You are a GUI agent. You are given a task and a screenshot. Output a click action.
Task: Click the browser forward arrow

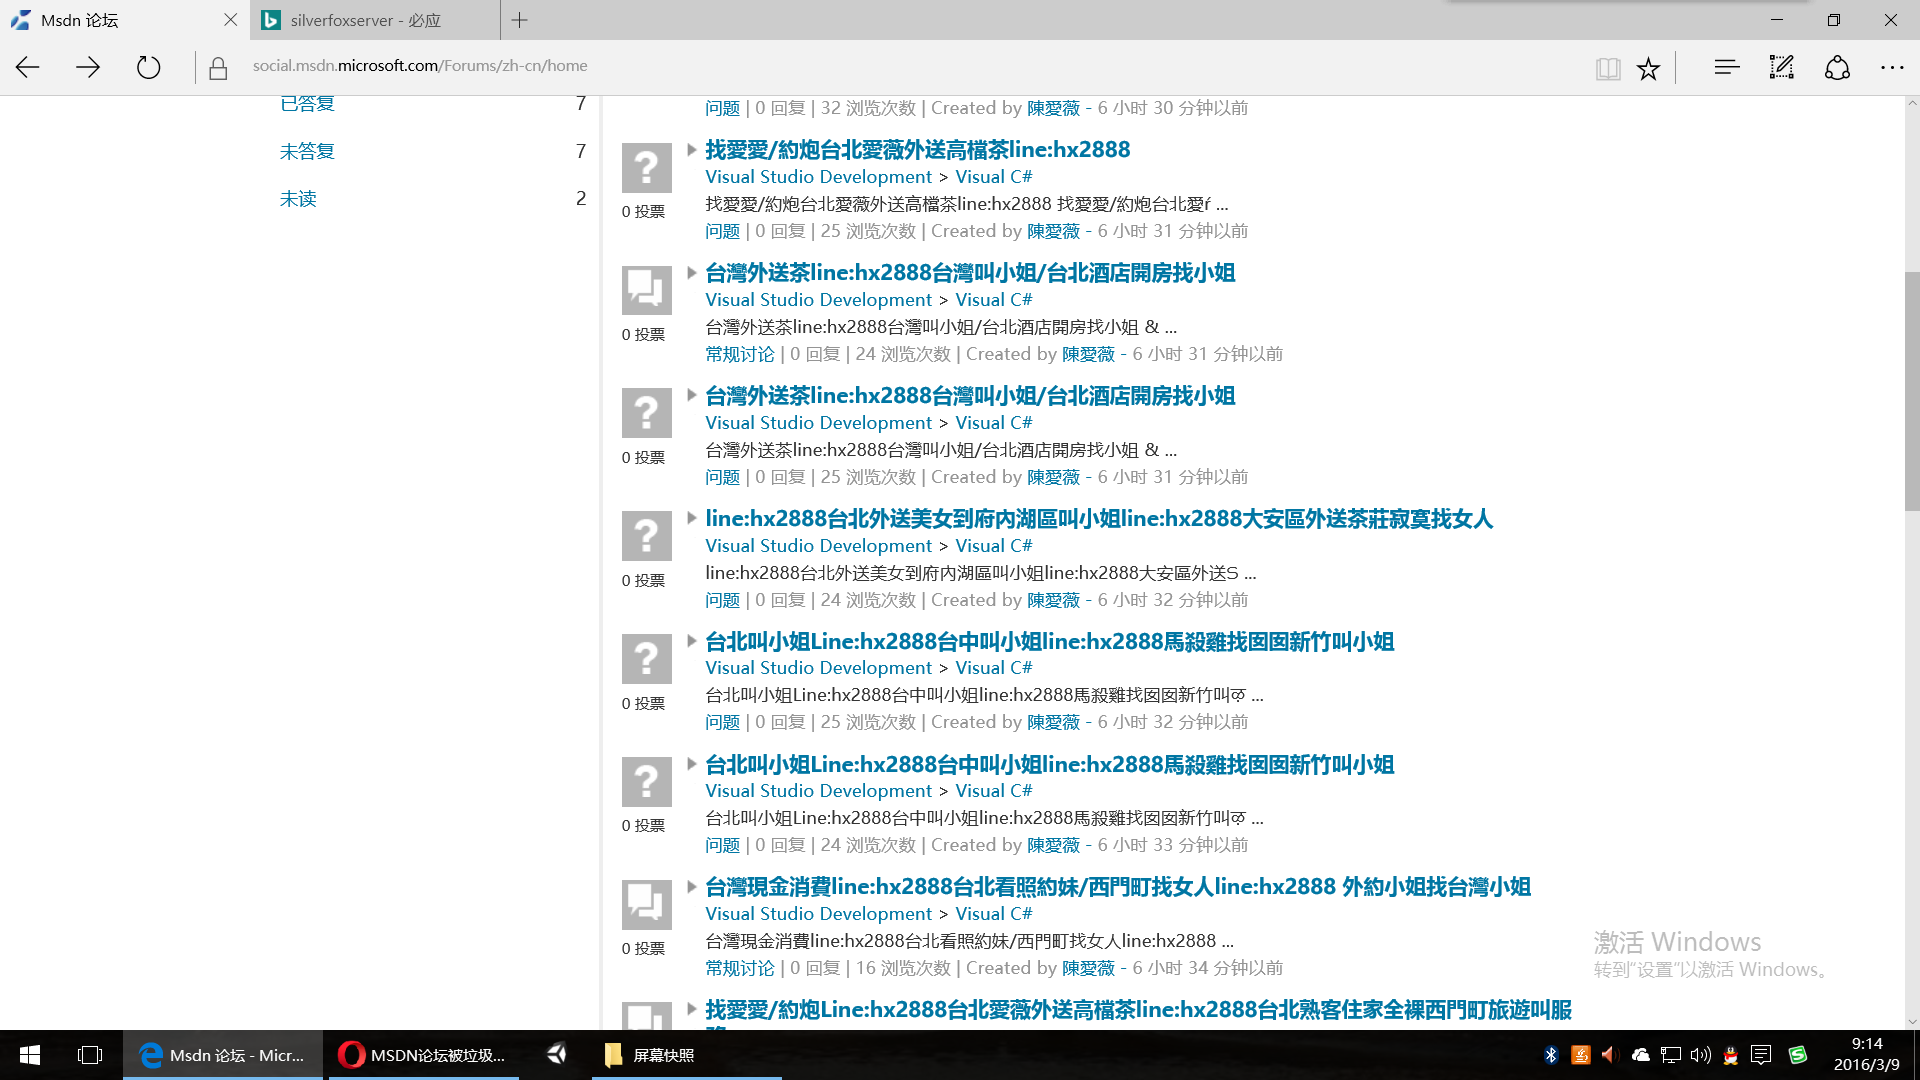(88, 67)
